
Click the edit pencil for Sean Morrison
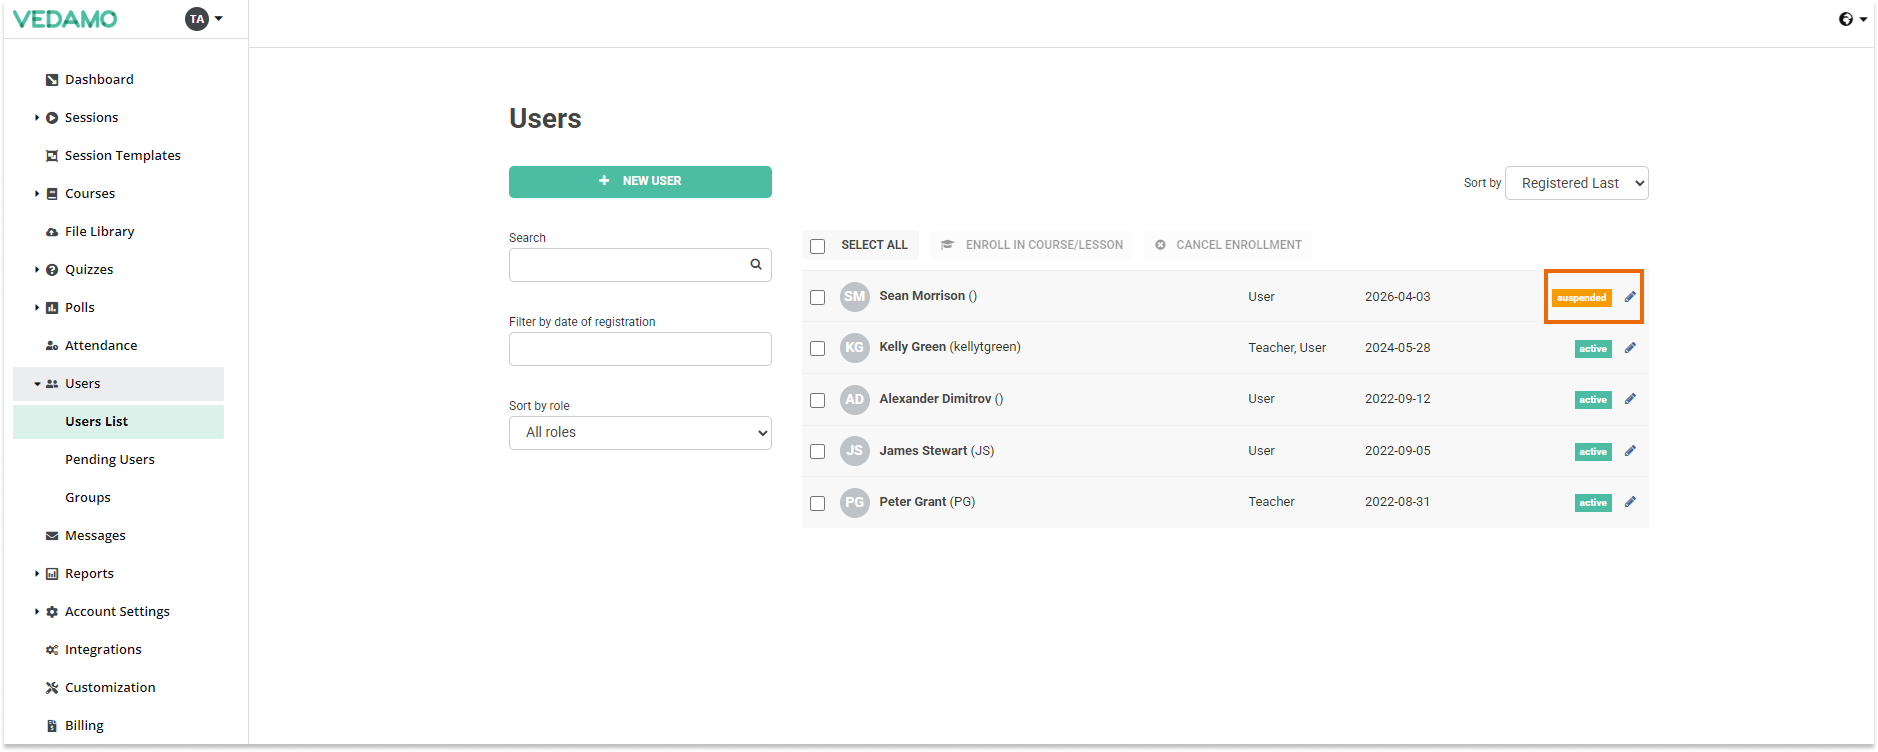click(x=1630, y=297)
